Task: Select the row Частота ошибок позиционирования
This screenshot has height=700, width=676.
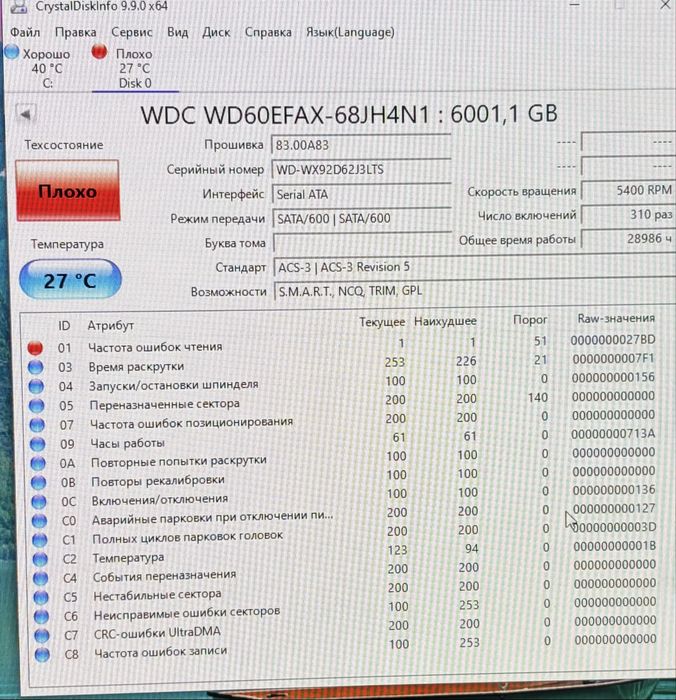Action: point(343,421)
